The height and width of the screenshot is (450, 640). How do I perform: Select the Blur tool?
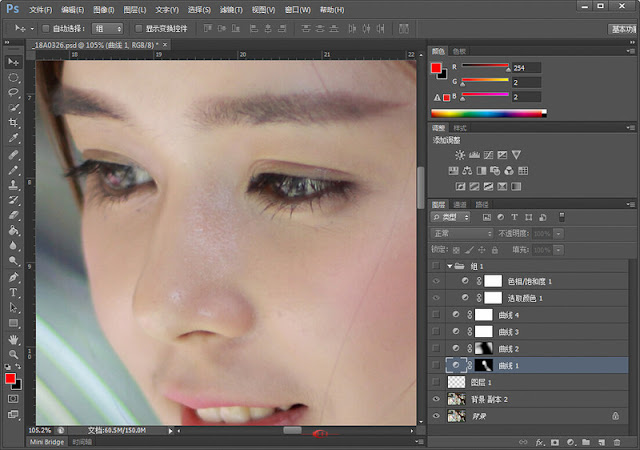point(13,245)
